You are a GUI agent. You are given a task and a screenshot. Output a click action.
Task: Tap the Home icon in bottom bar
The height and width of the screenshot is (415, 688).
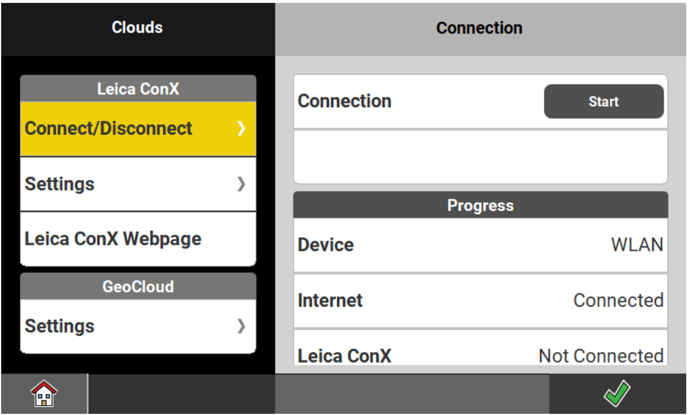coord(44,394)
